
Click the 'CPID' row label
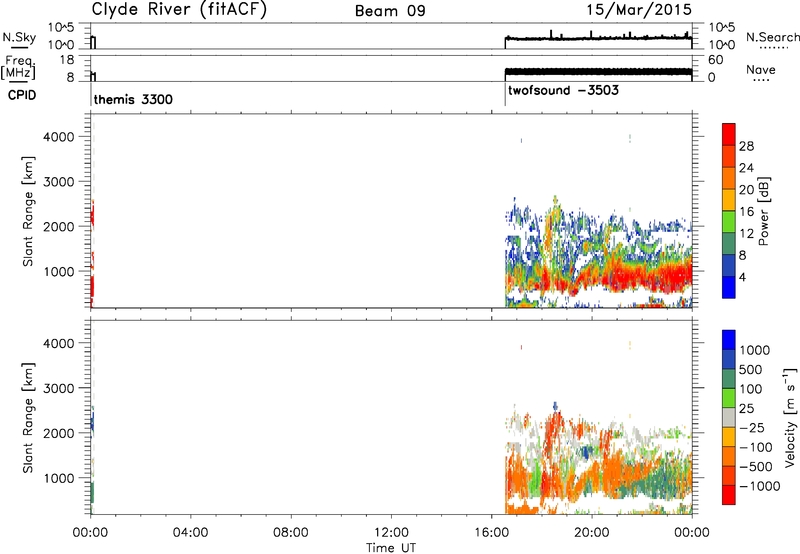(22, 95)
